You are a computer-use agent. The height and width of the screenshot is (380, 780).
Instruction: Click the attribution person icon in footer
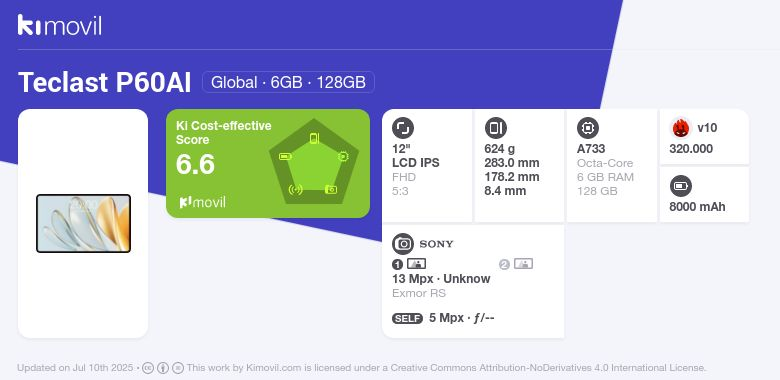click(x=163, y=368)
